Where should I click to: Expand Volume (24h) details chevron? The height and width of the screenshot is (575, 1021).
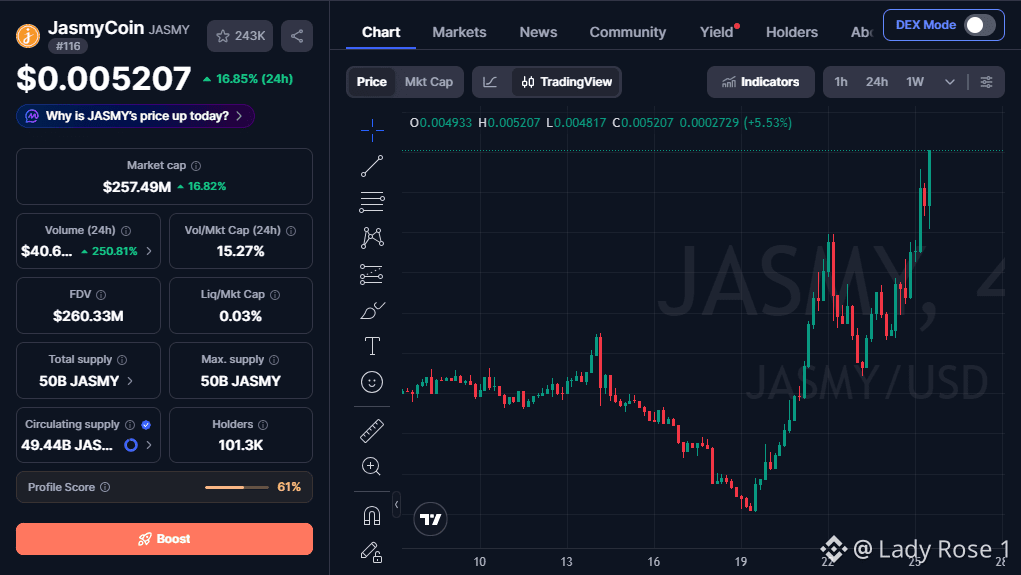point(149,251)
